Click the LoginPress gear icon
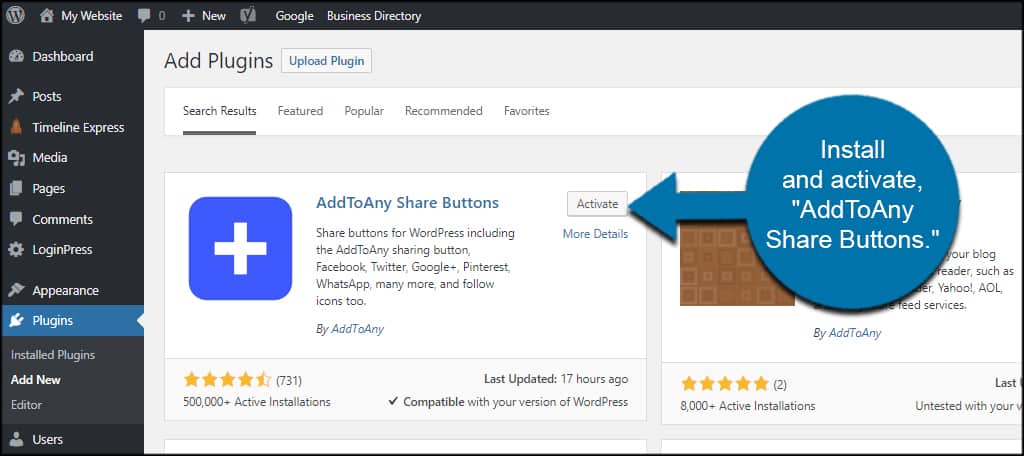 point(16,250)
